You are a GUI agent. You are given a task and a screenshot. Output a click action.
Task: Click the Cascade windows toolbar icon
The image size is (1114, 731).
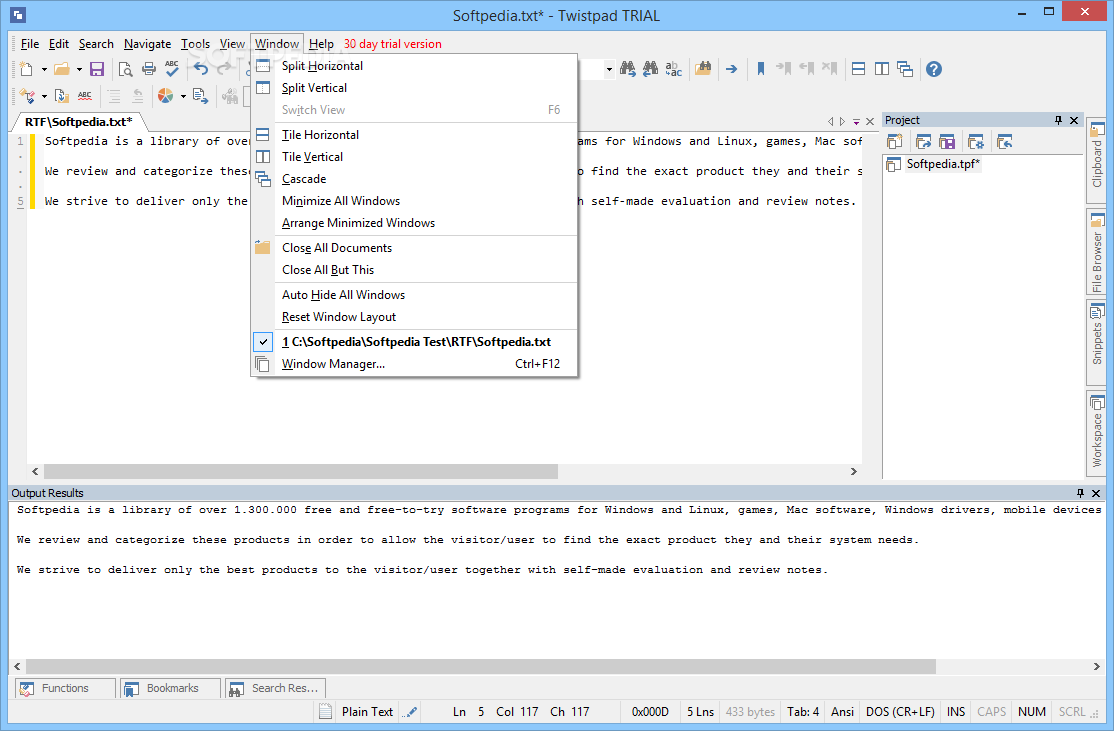tap(905, 69)
